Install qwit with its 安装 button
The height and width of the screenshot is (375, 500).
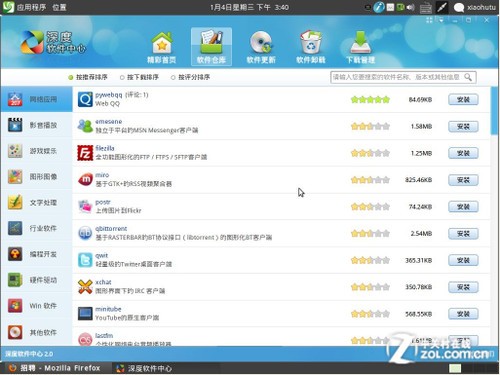[463, 260]
